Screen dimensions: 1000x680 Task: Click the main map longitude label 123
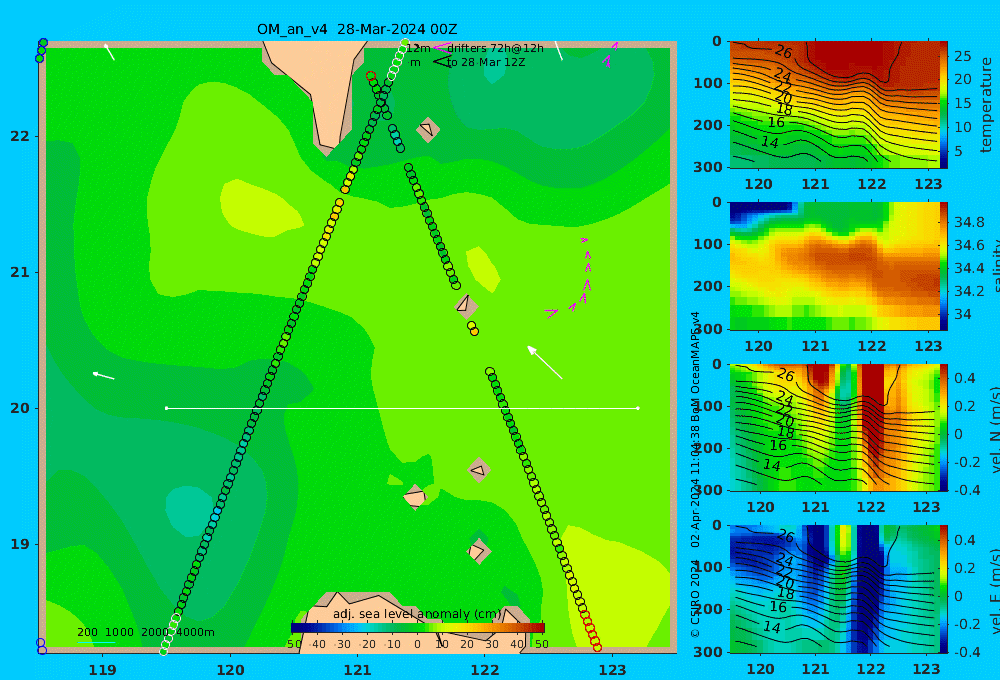[612, 670]
